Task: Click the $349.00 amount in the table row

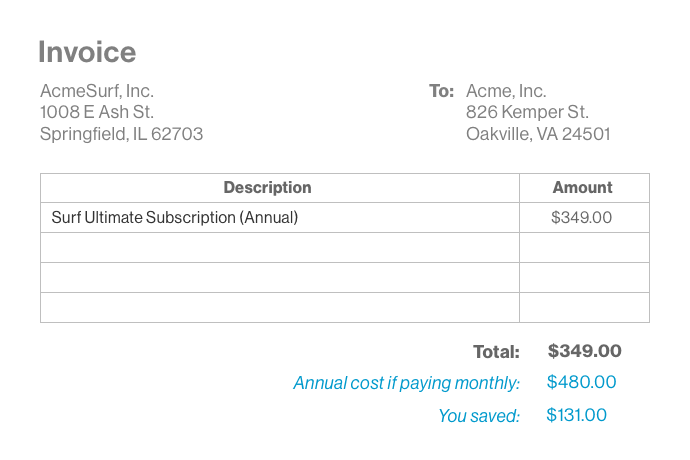Action: click(x=582, y=217)
